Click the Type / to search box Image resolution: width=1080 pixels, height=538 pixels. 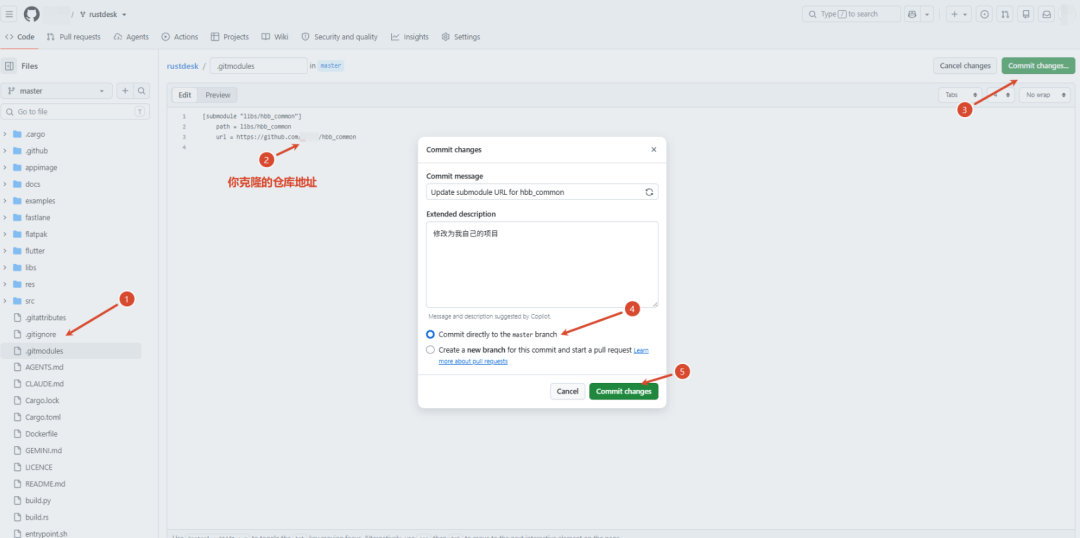click(x=851, y=14)
